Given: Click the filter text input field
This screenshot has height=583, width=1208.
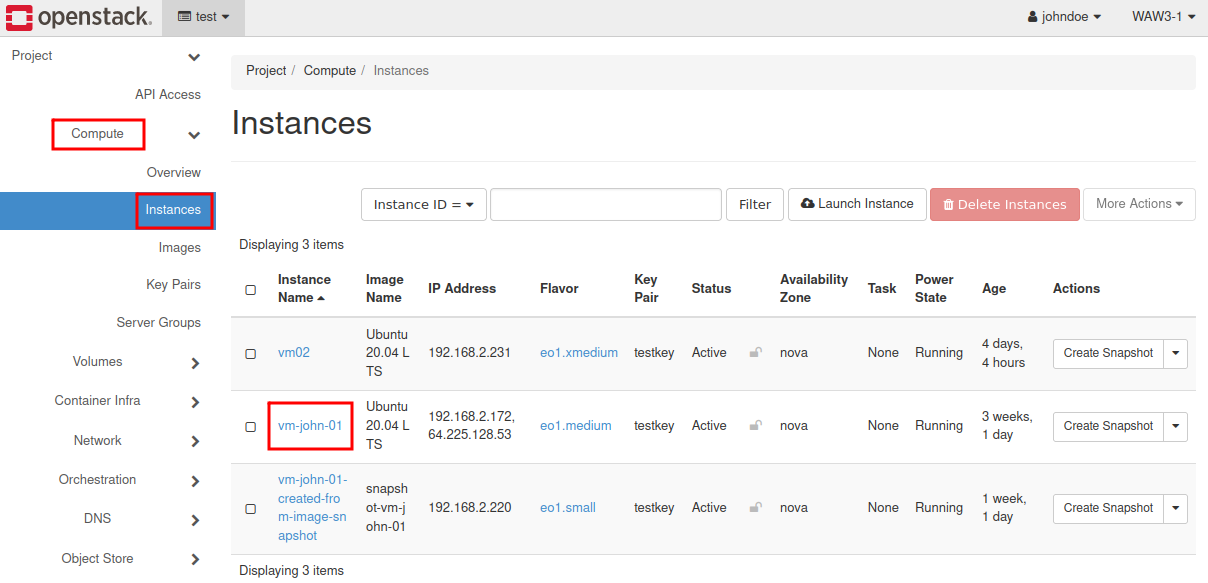Looking at the screenshot, I should [x=605, y=205].
